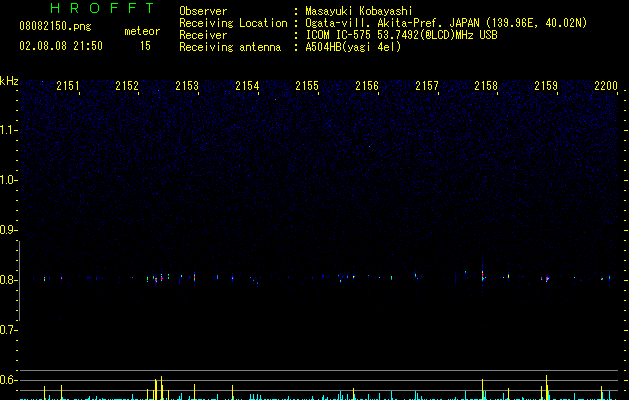The height and width of the screenshot is (400, 629).
Task: Click the 2157 time axis label
Action: click(427, 85)
